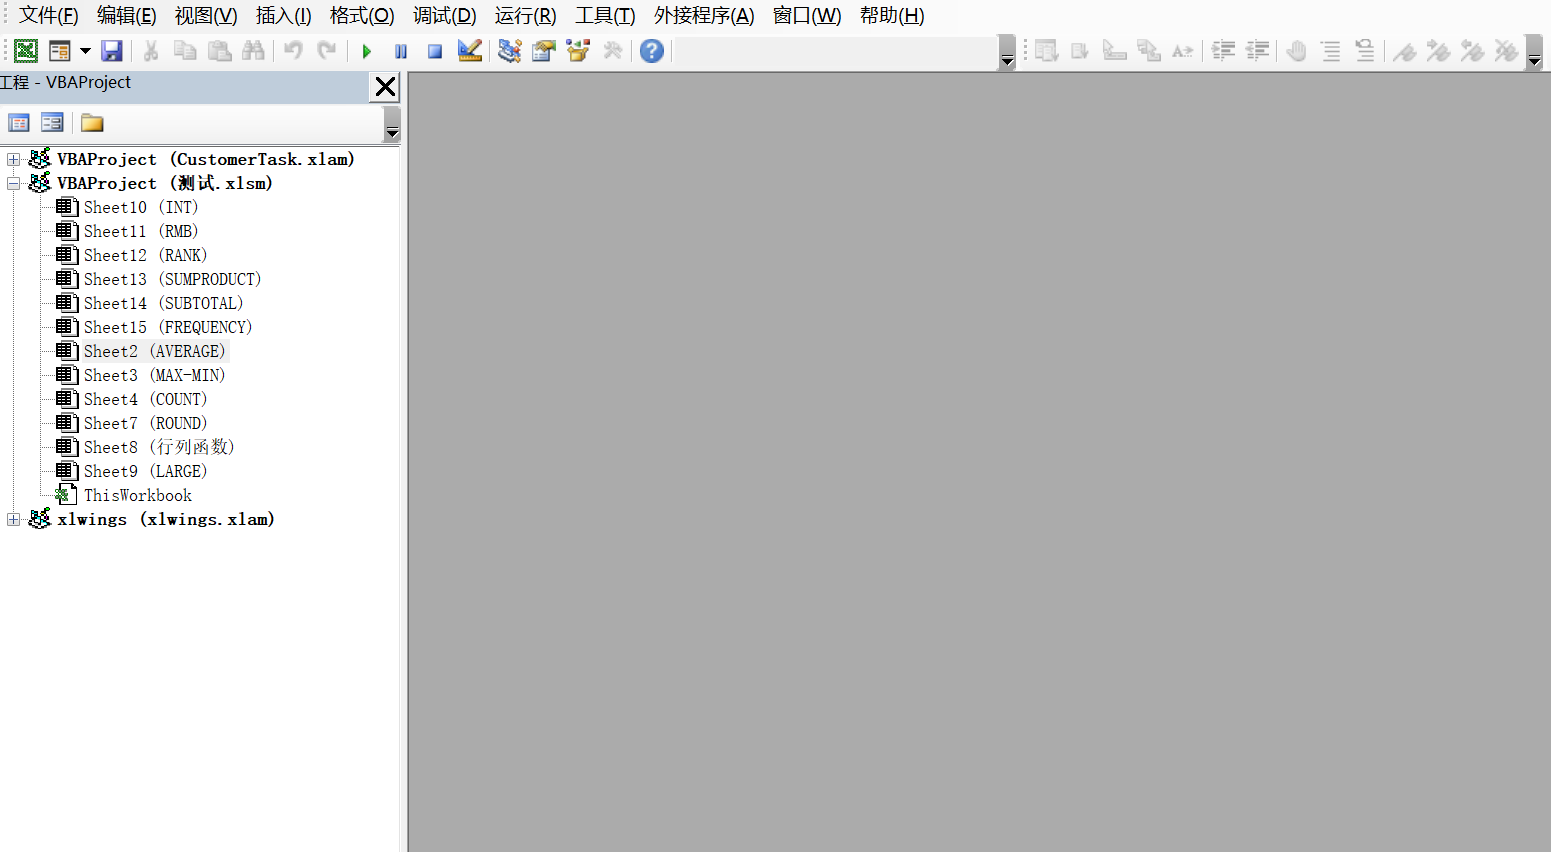The height and width of the screenshot is (852, 1551).
Task: Open the Project Explorer from the toolbar
Action: click(x=510, y=51)
